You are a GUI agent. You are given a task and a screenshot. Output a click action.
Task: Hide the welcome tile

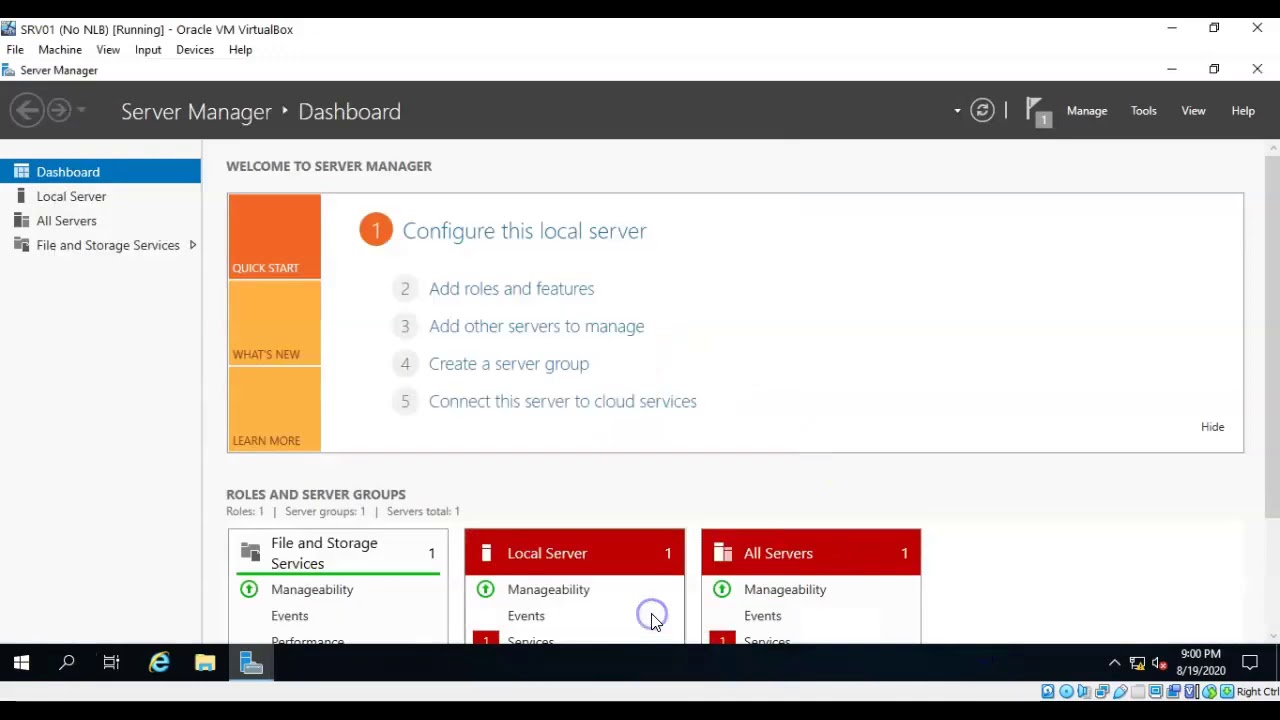tap(1212, 427)
